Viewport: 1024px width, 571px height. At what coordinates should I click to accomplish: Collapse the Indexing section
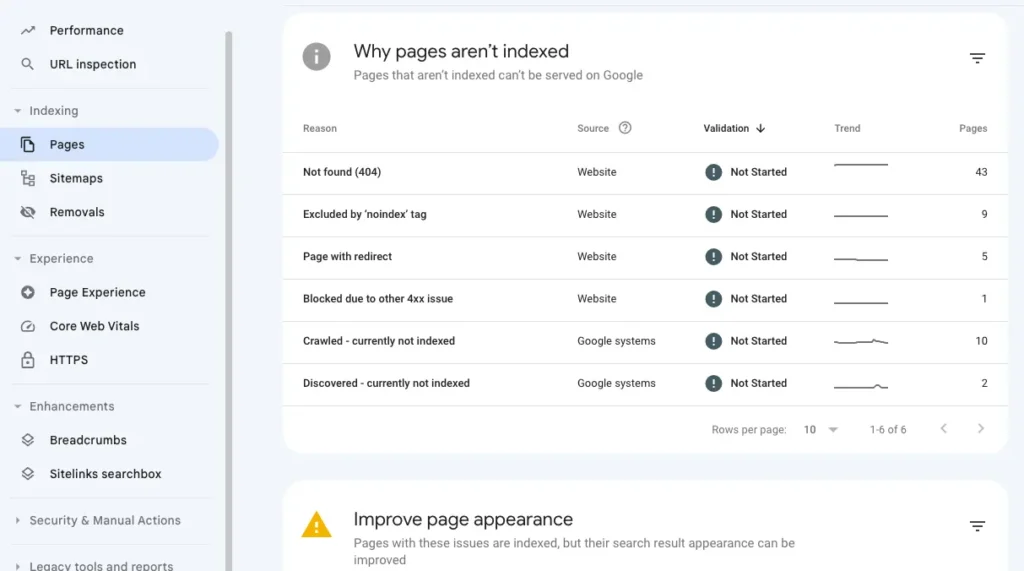coord(18,111)
